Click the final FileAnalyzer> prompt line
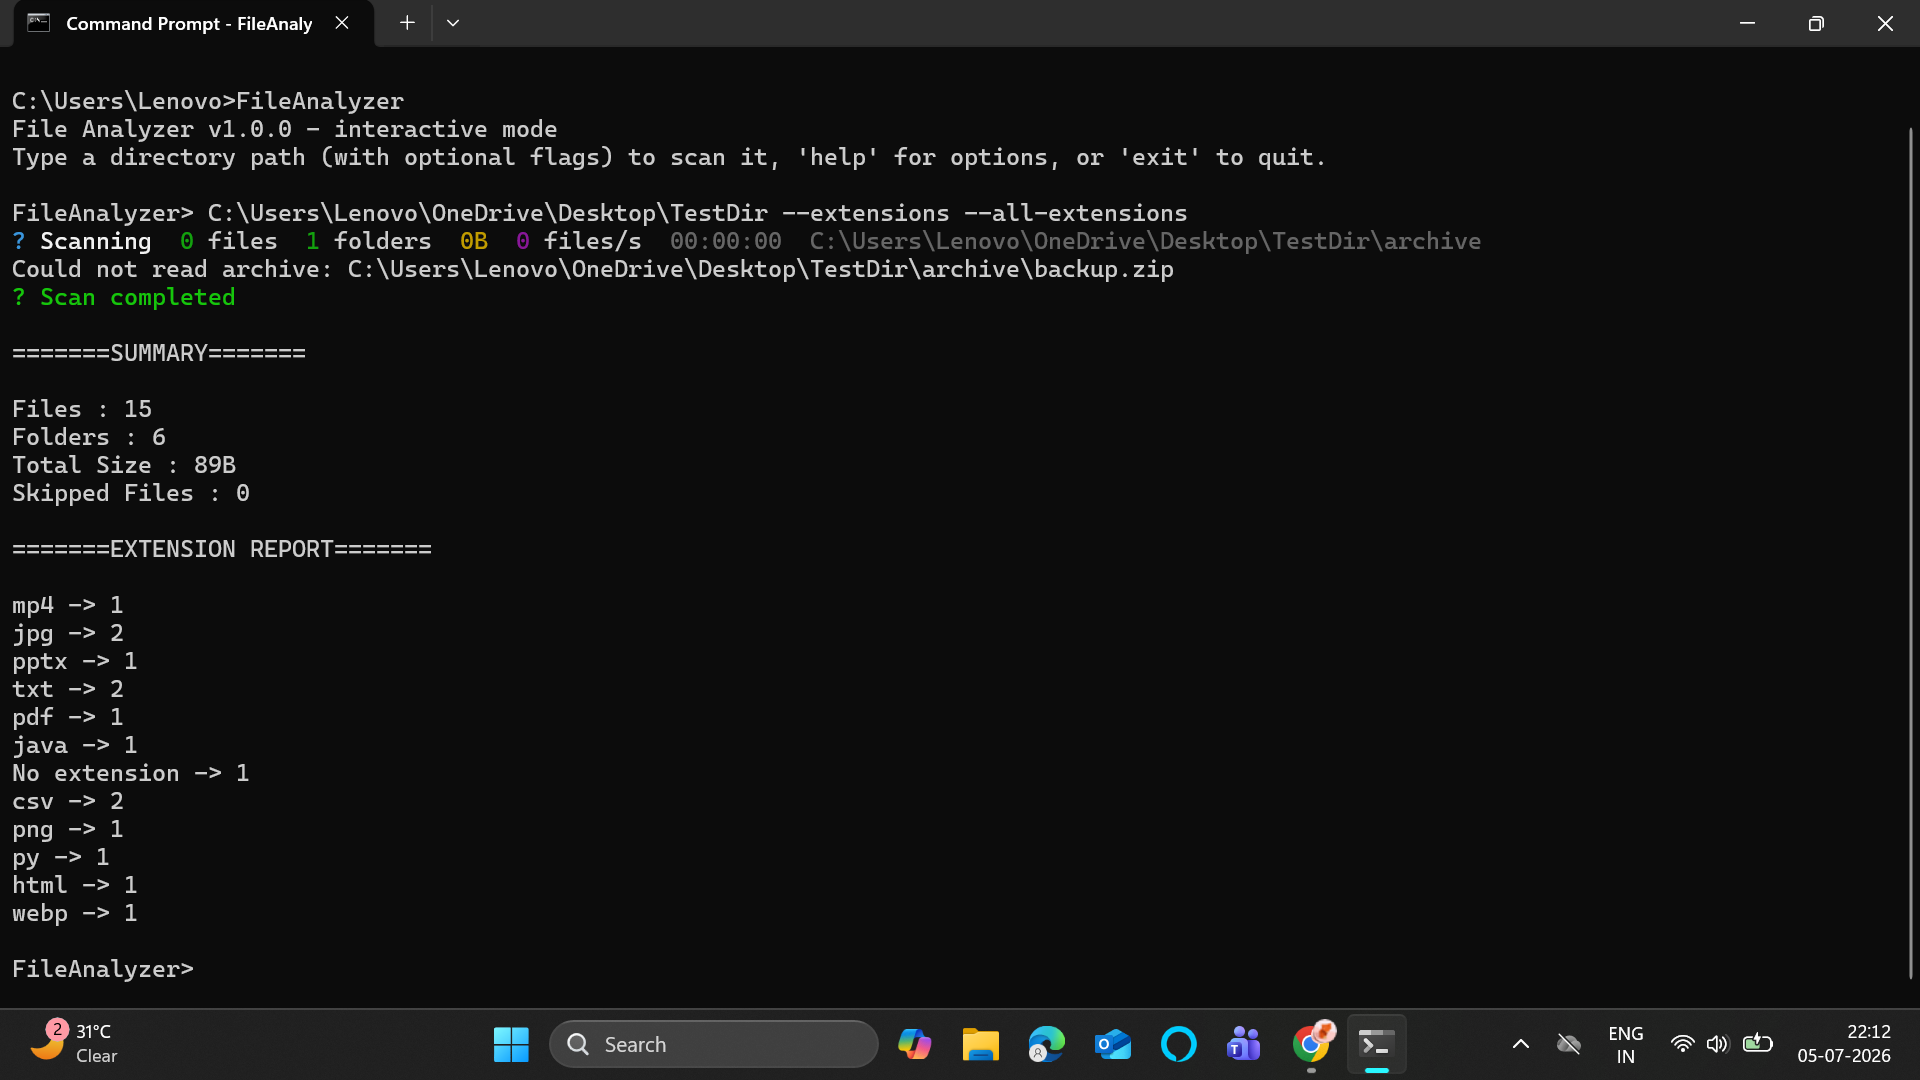 [x=103, y=969]
